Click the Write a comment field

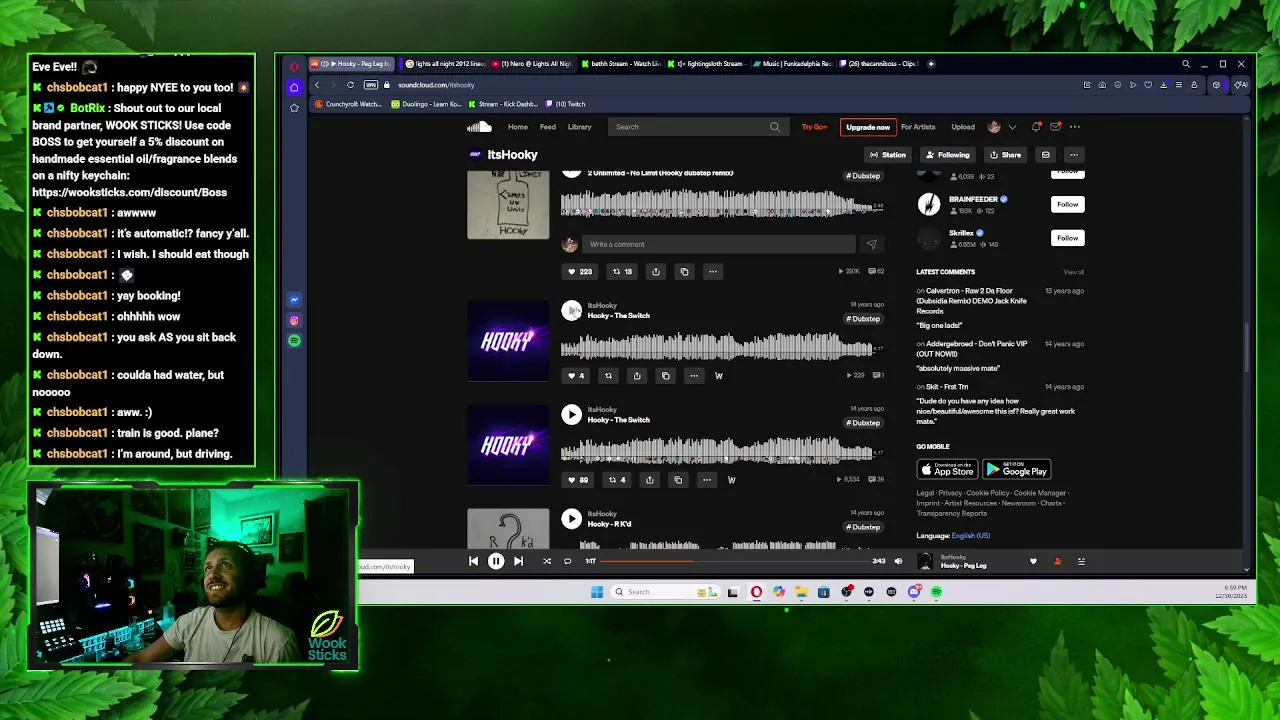[x=718, y=244]
